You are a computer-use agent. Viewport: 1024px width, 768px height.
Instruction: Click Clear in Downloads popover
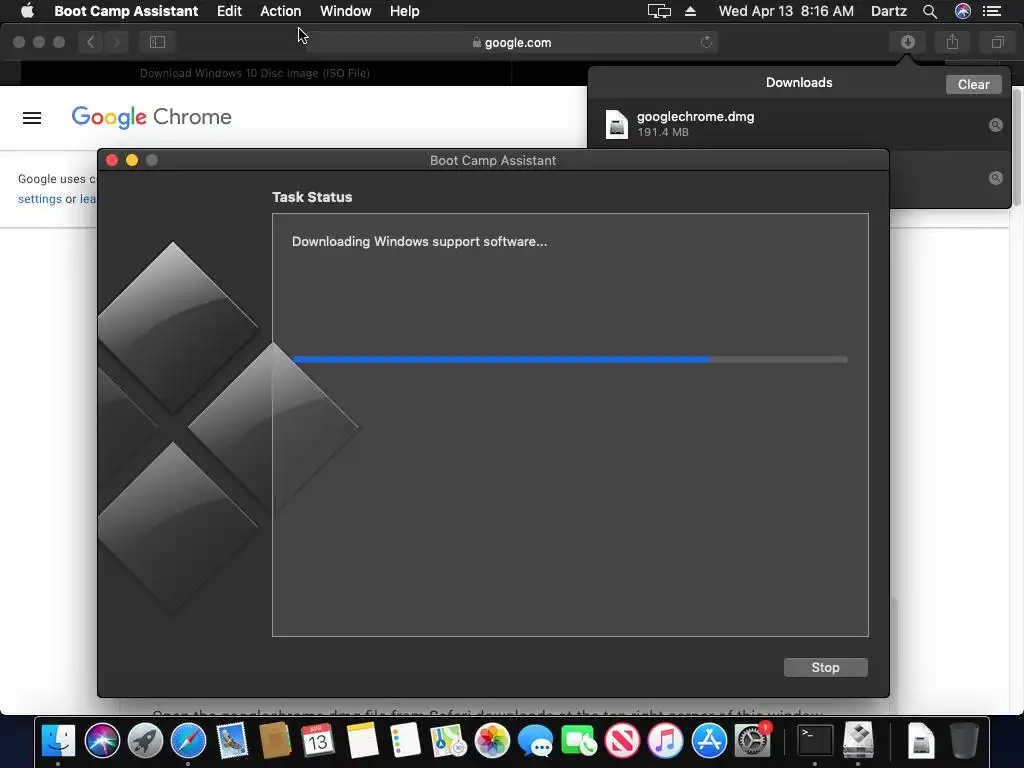(973, 84)
